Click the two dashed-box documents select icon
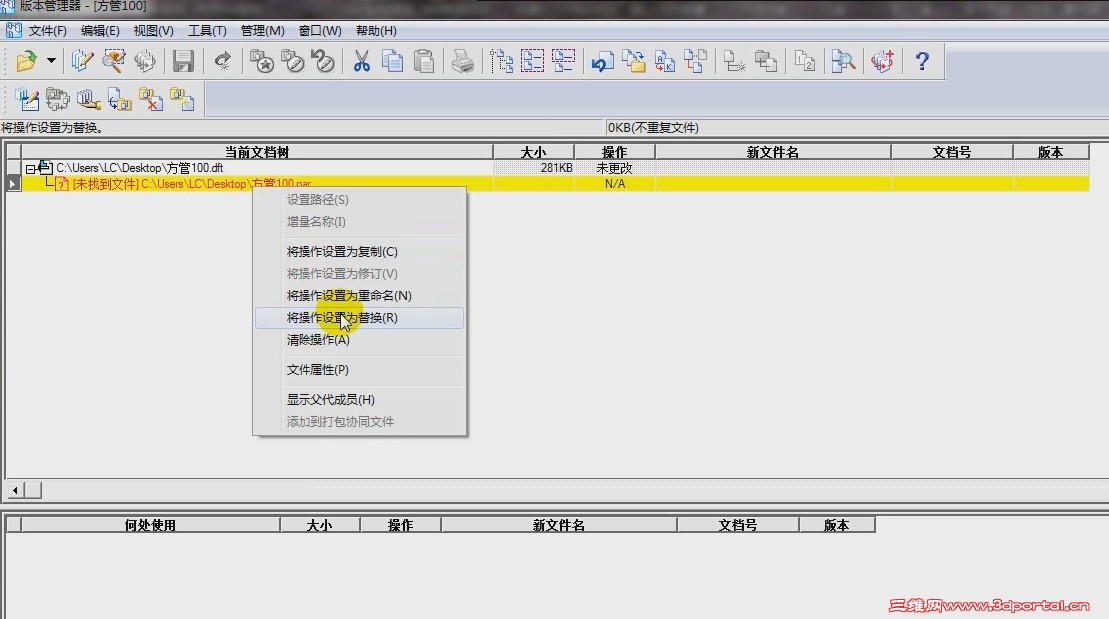The image size is (1109, 619). coord(533,61)
